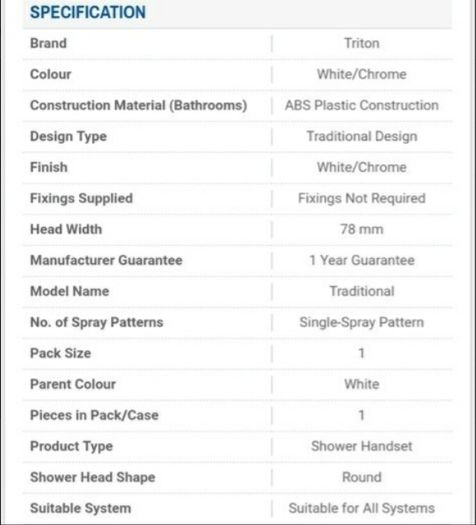Click the Parent Colour White value

click(x=362, y=384)
